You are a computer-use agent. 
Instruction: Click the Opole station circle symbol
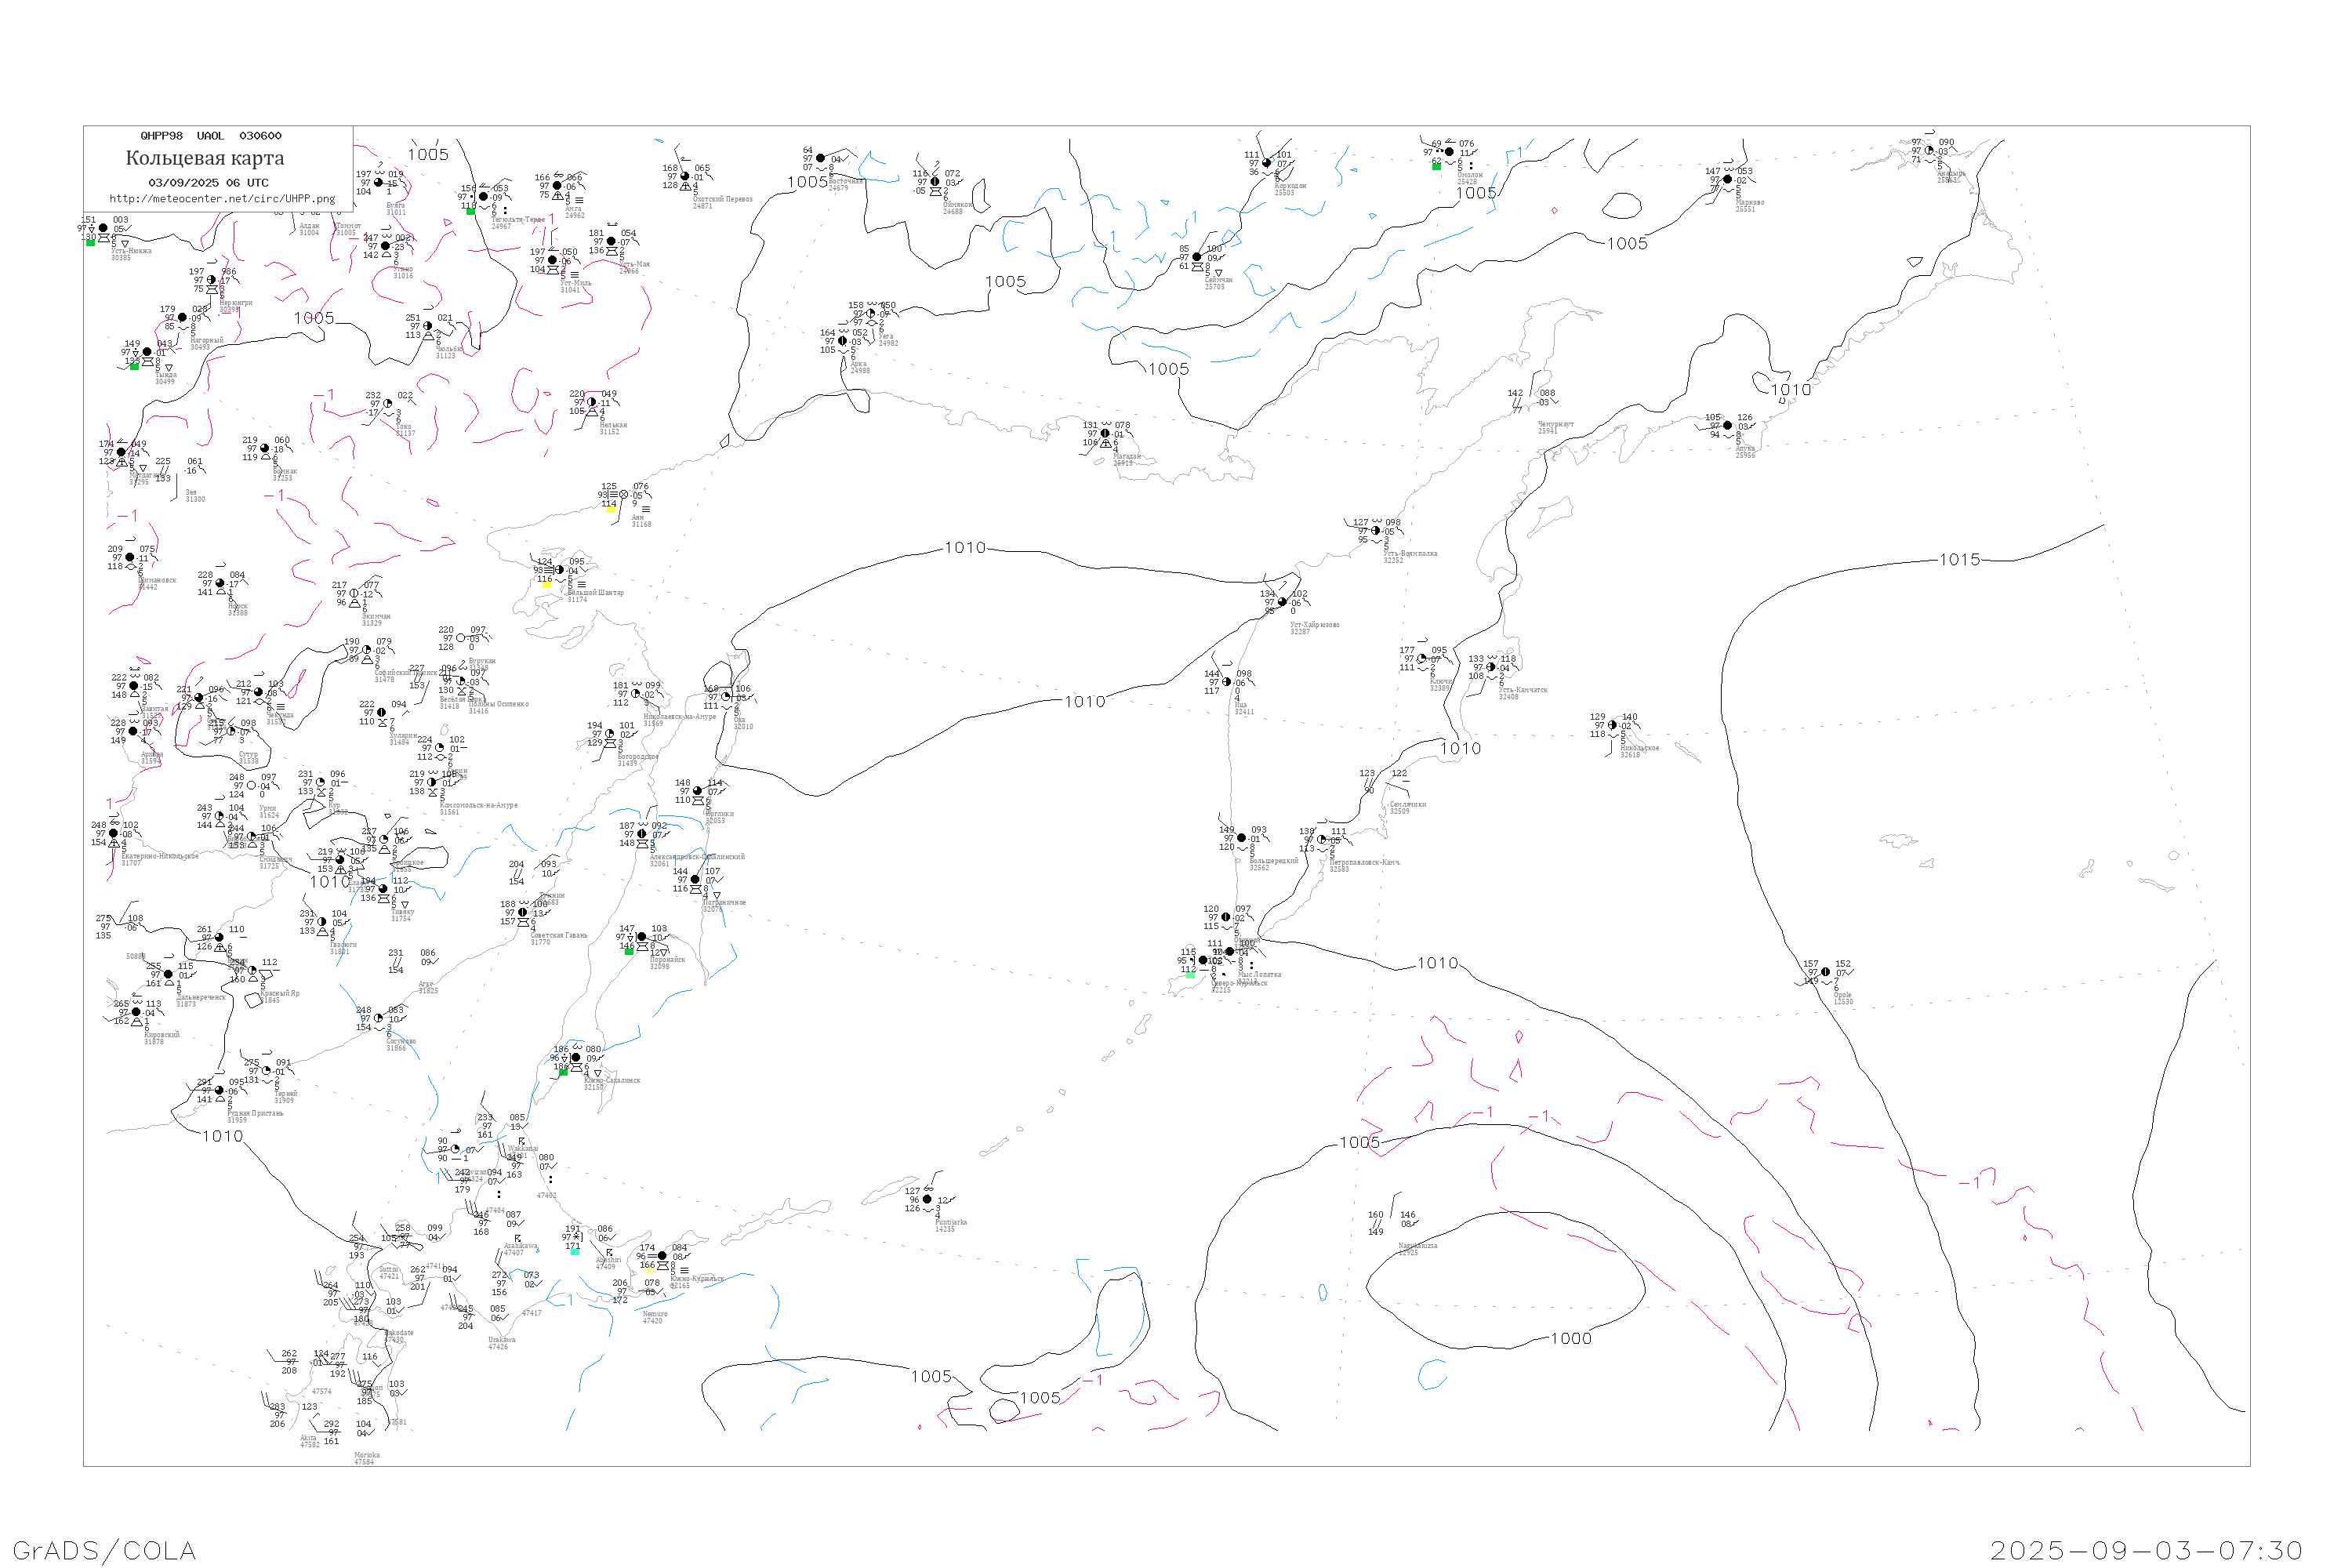[1825, 972]
